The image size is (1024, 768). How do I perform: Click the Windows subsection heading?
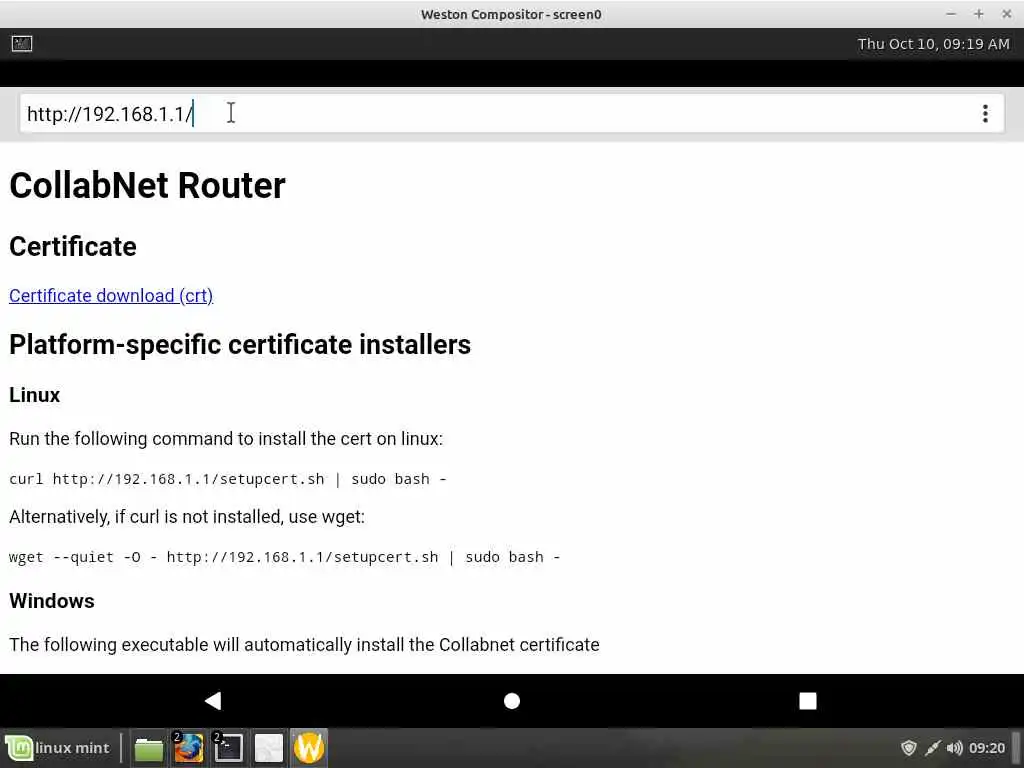point(52,601)
